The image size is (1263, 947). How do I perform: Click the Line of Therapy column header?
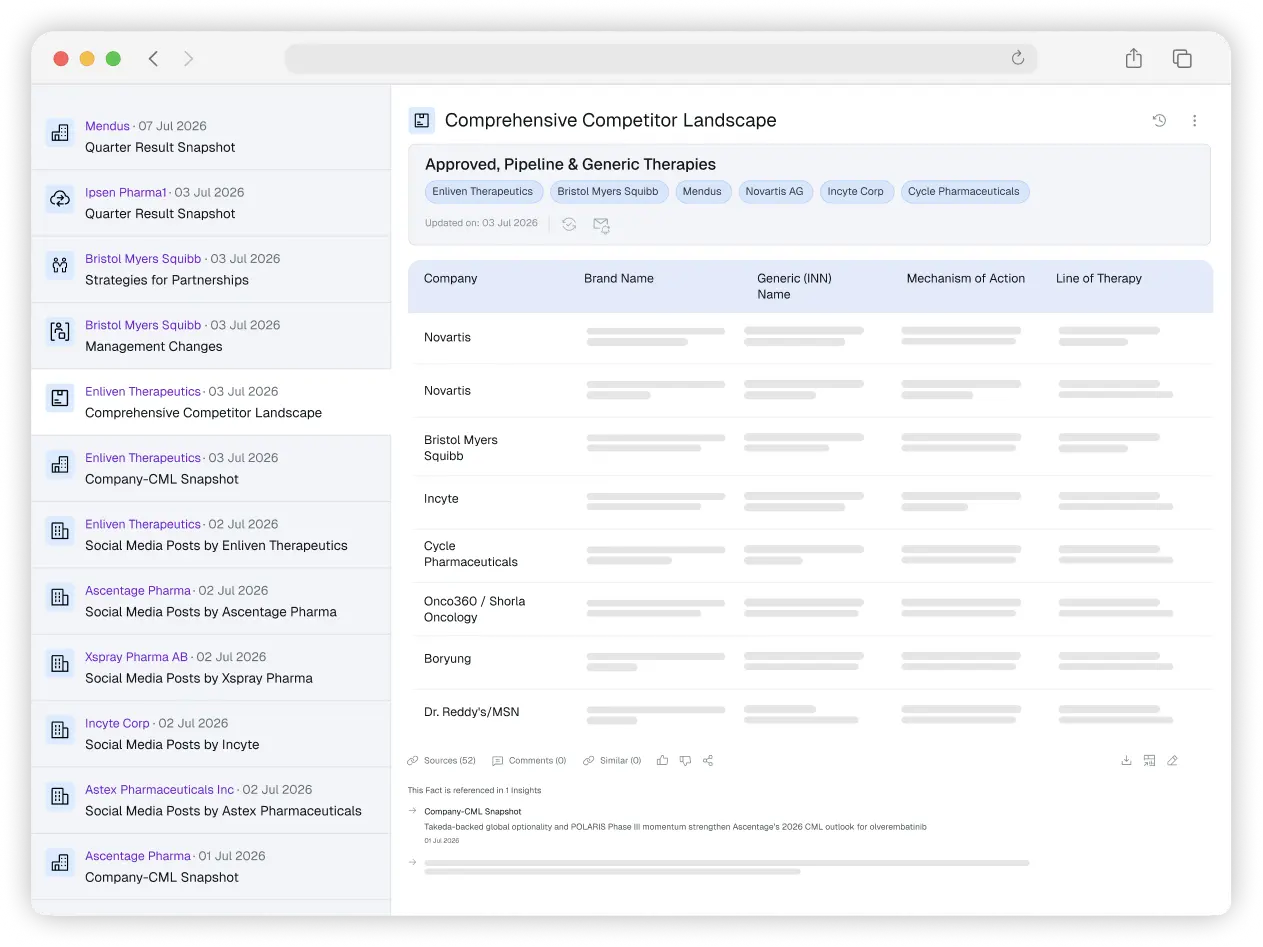click(x=1099, y=279)
